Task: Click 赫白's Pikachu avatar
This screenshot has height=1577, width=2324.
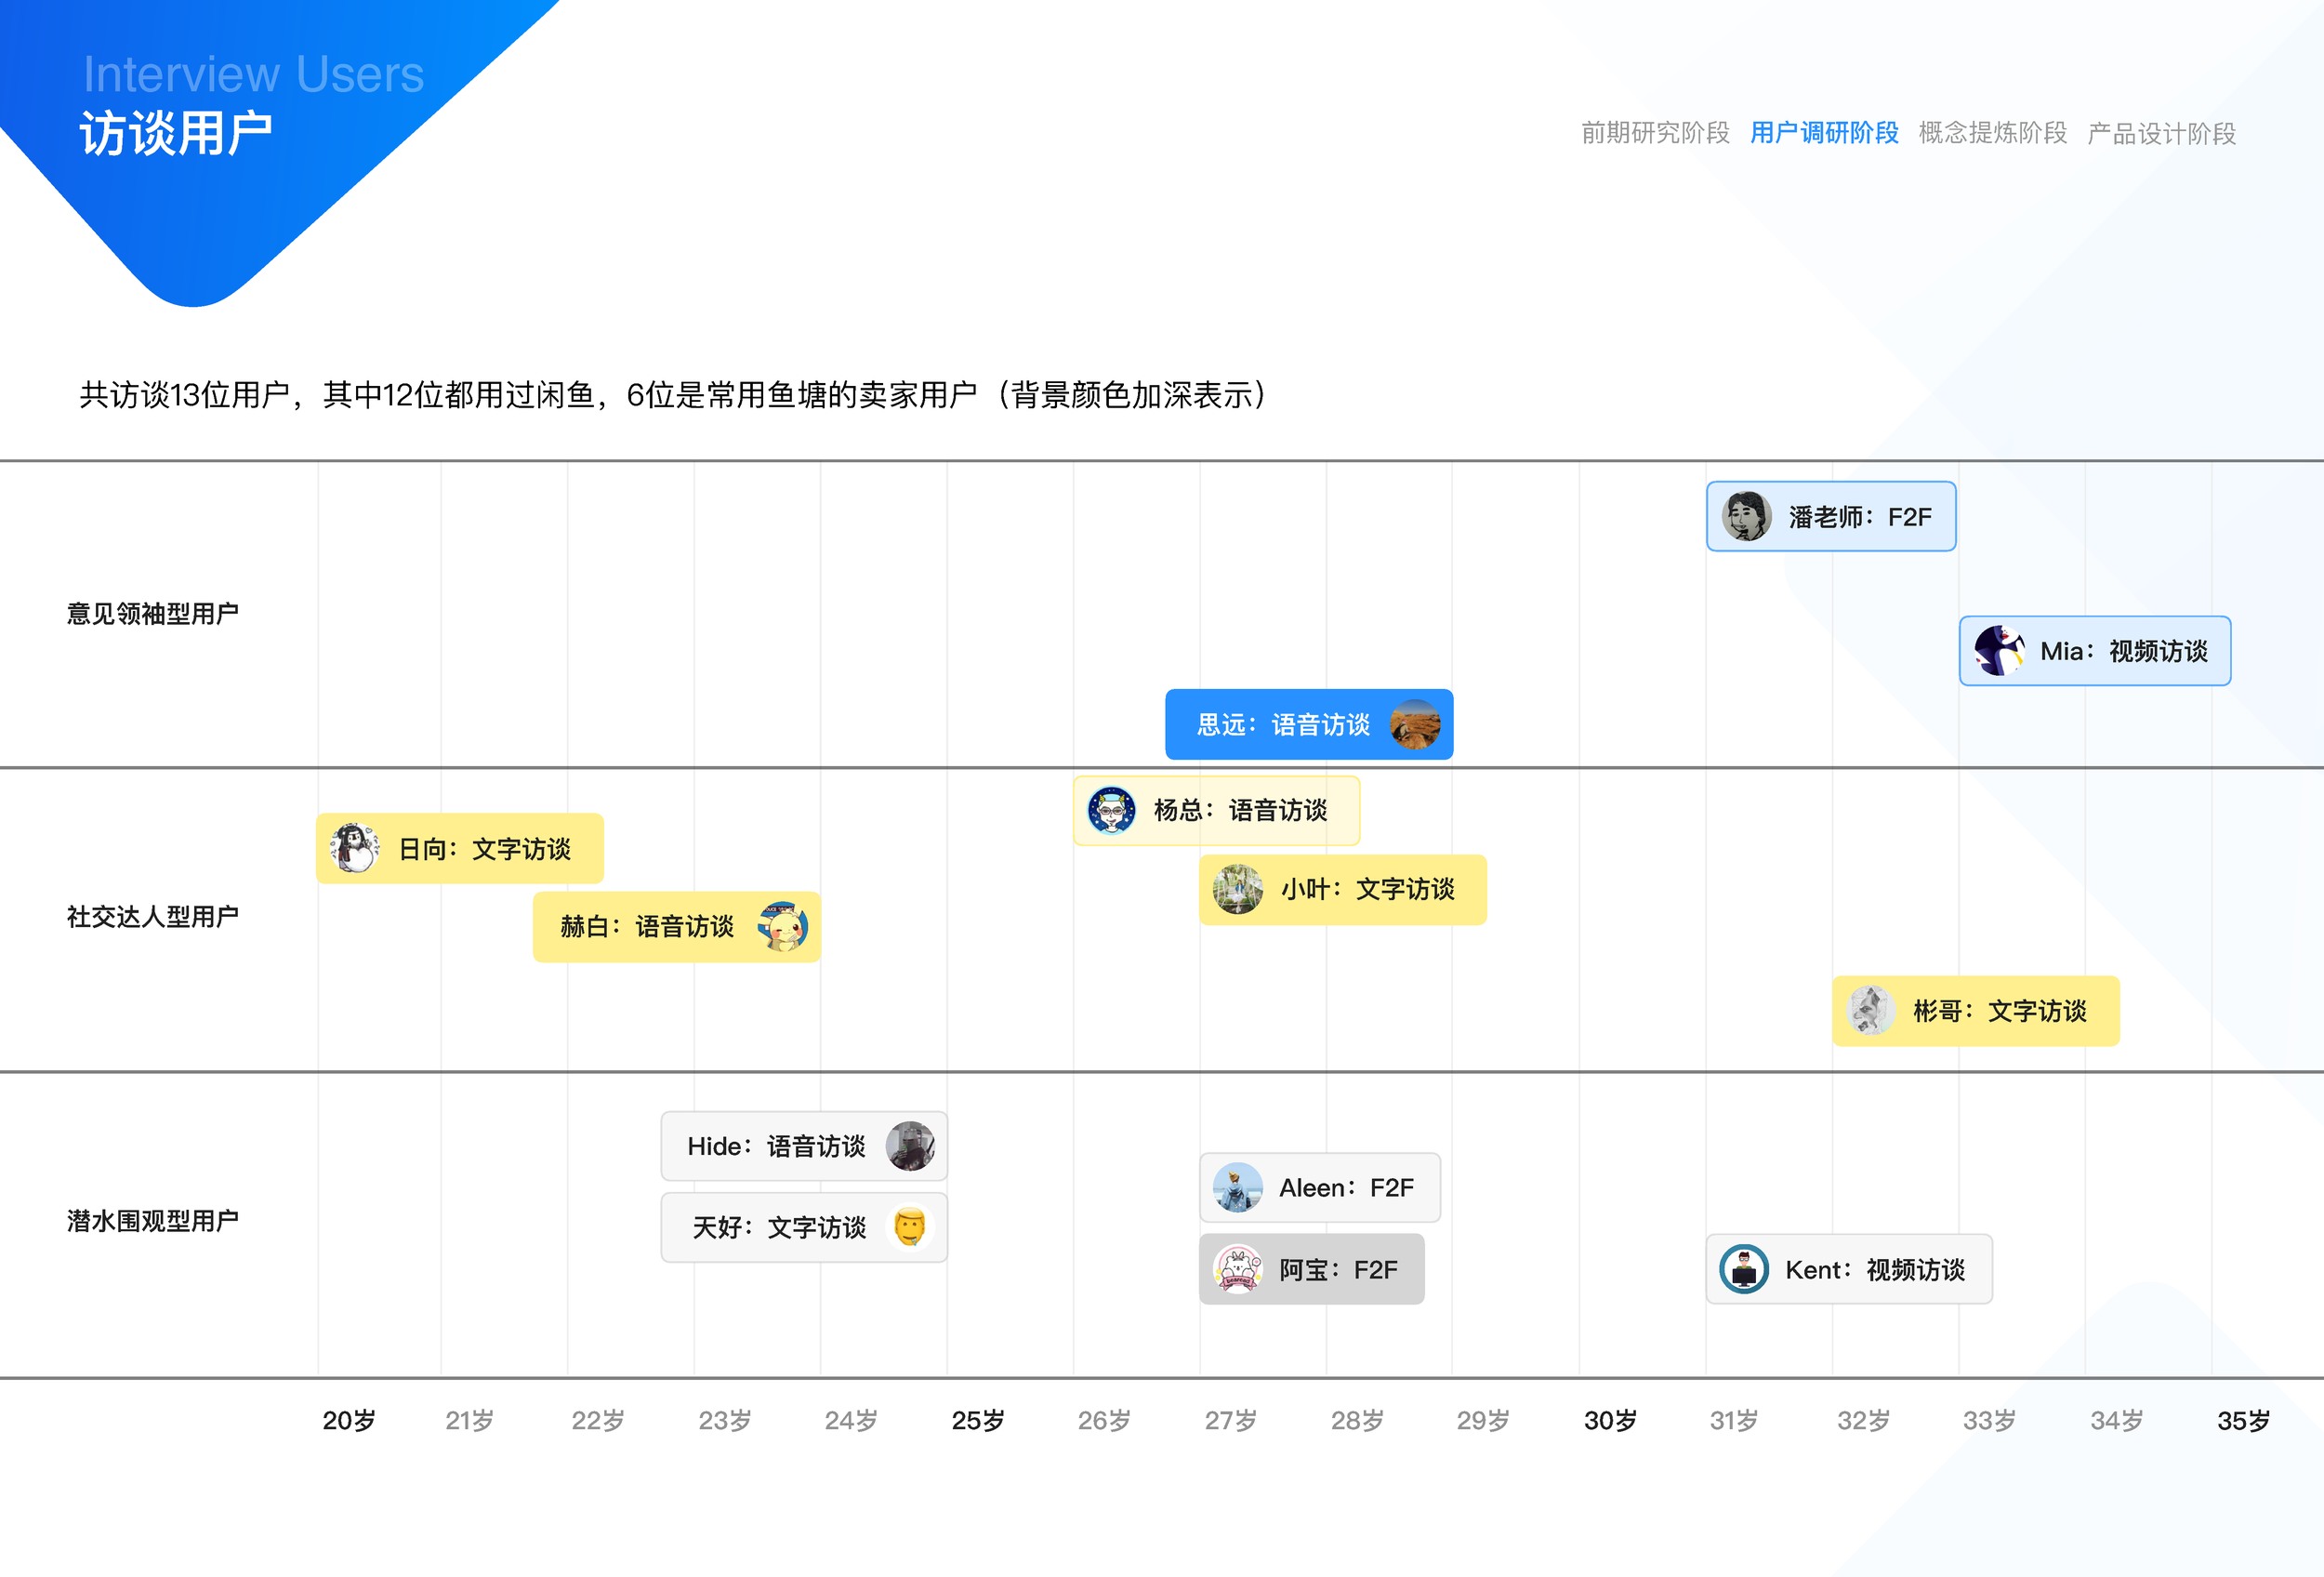Action: point(783,927)
